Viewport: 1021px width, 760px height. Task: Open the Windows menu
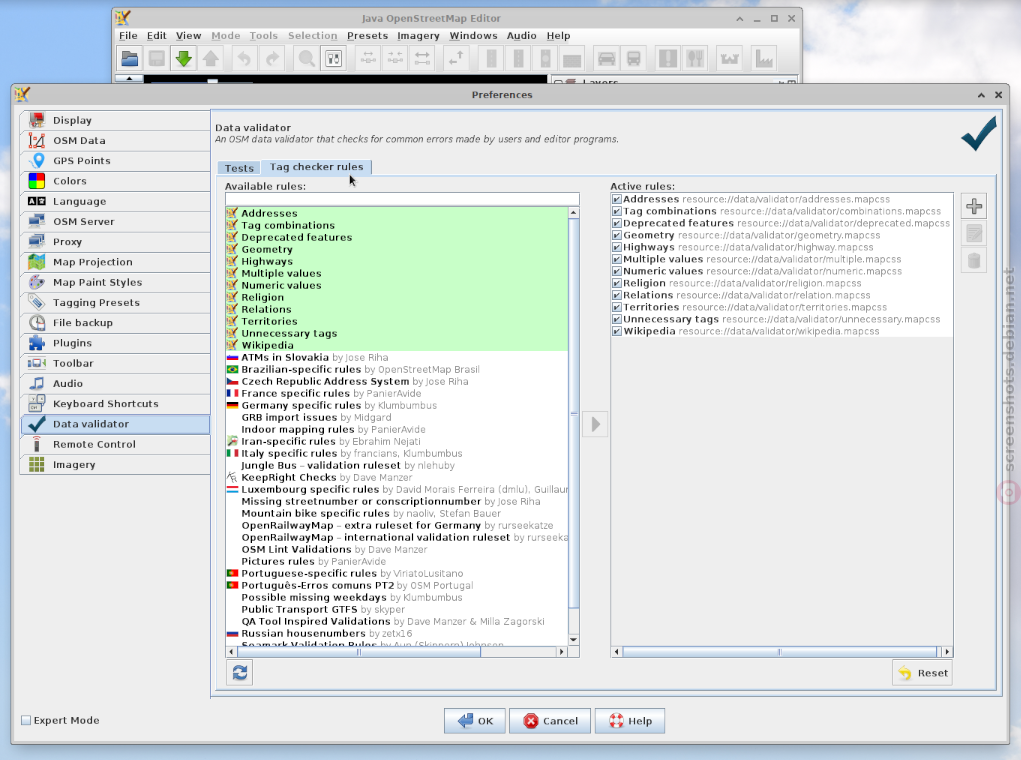click(x=473, y=36)
